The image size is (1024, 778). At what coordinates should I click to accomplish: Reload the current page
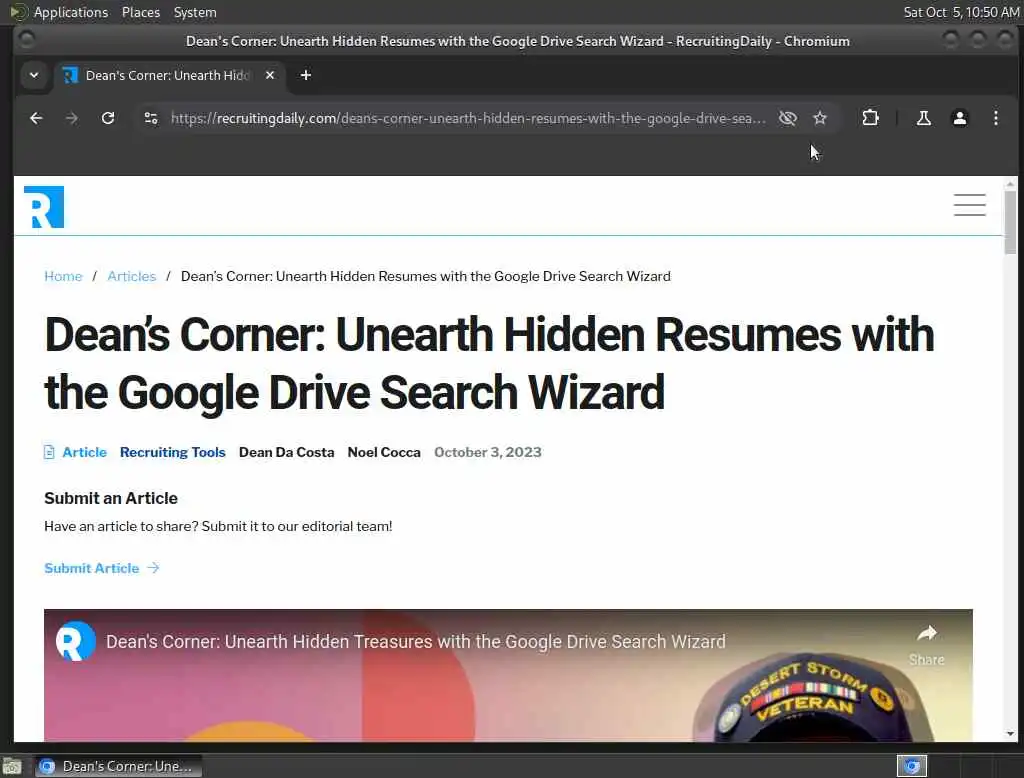coord(108,118)
